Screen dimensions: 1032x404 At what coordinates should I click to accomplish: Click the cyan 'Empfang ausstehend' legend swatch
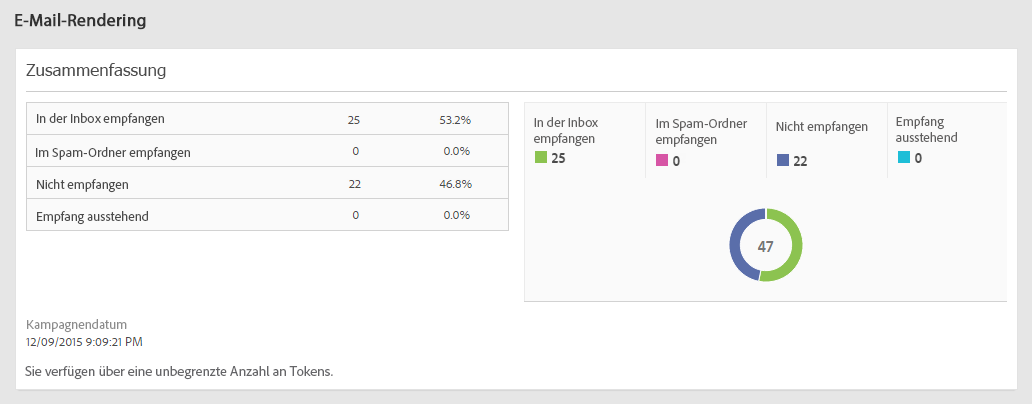pos(903,157)
